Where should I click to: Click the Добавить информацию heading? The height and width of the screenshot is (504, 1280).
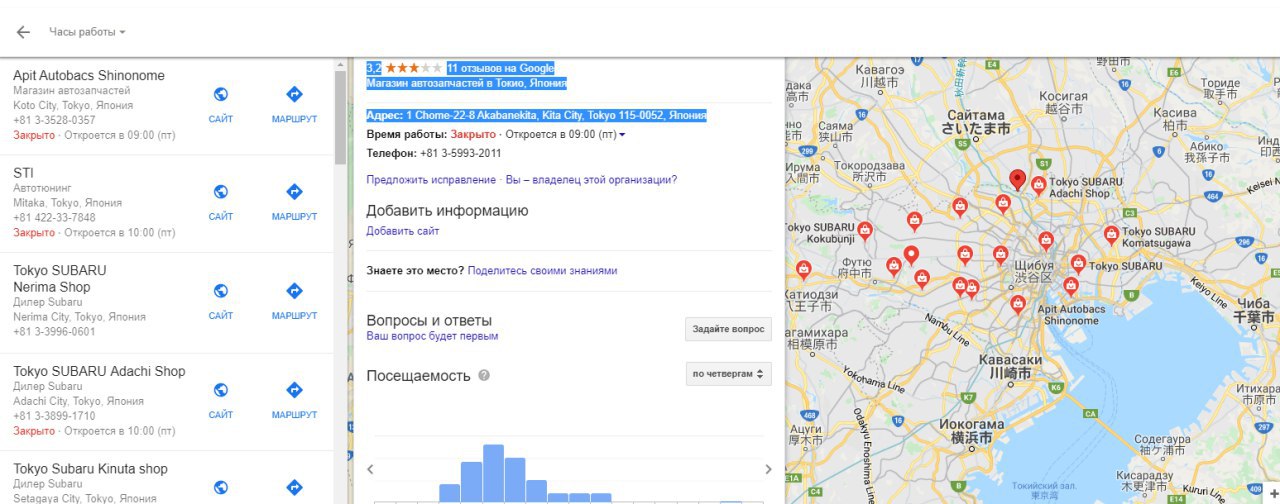pos(447,211)
